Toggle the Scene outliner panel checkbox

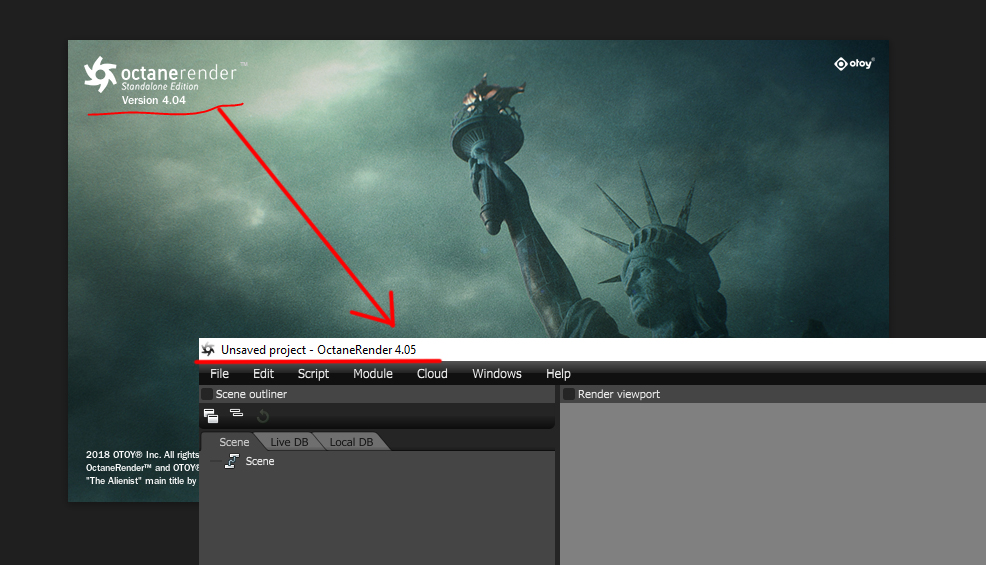coord(207,394)
